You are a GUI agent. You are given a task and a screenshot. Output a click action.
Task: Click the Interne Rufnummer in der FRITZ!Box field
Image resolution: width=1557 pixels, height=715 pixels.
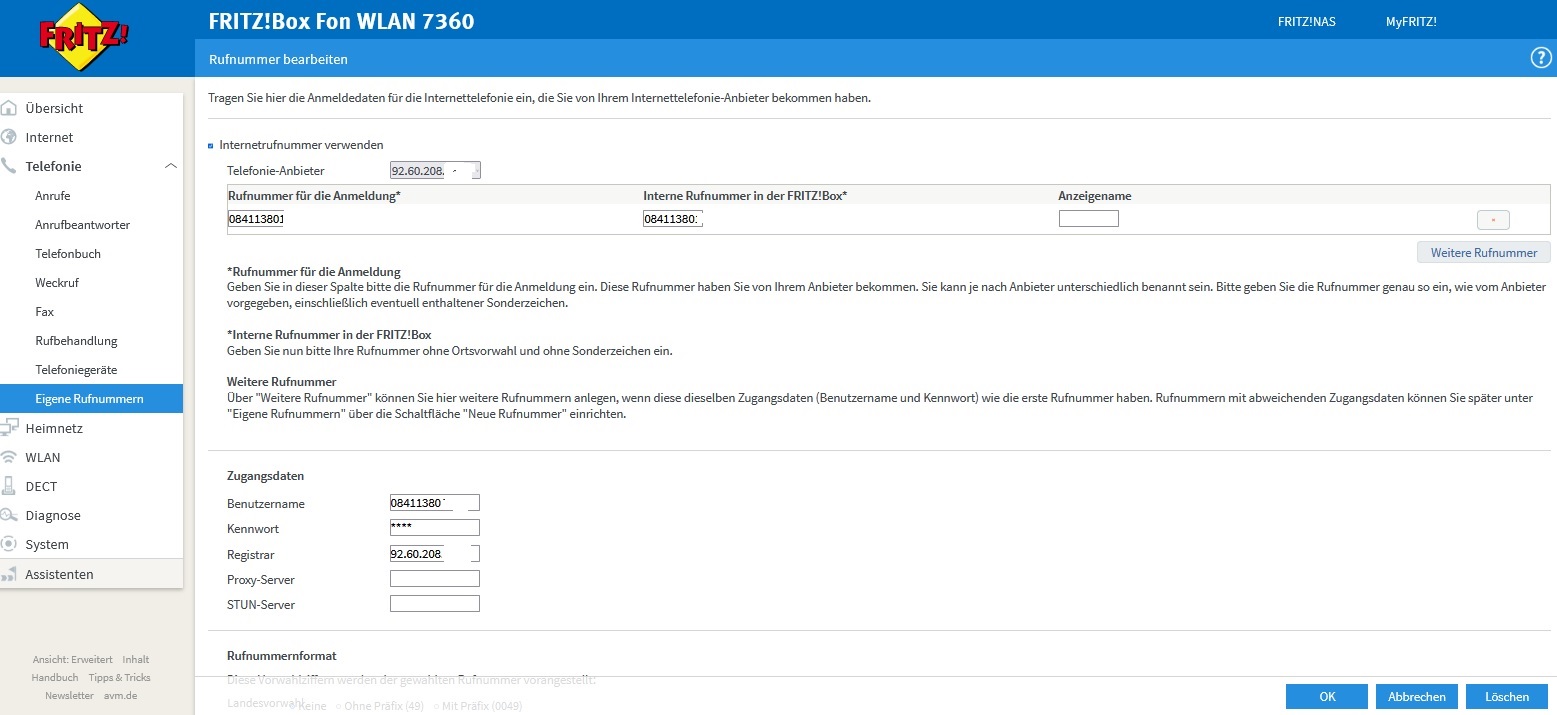[673, 219]
